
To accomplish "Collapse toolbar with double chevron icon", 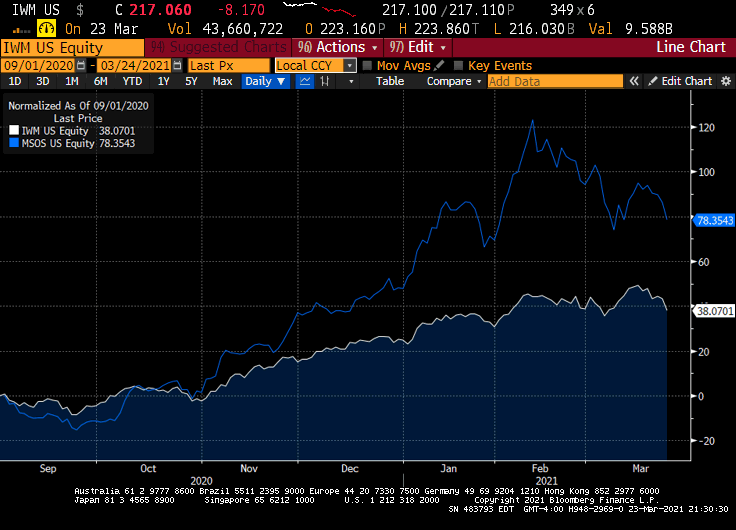I will [x=634, y=81].
